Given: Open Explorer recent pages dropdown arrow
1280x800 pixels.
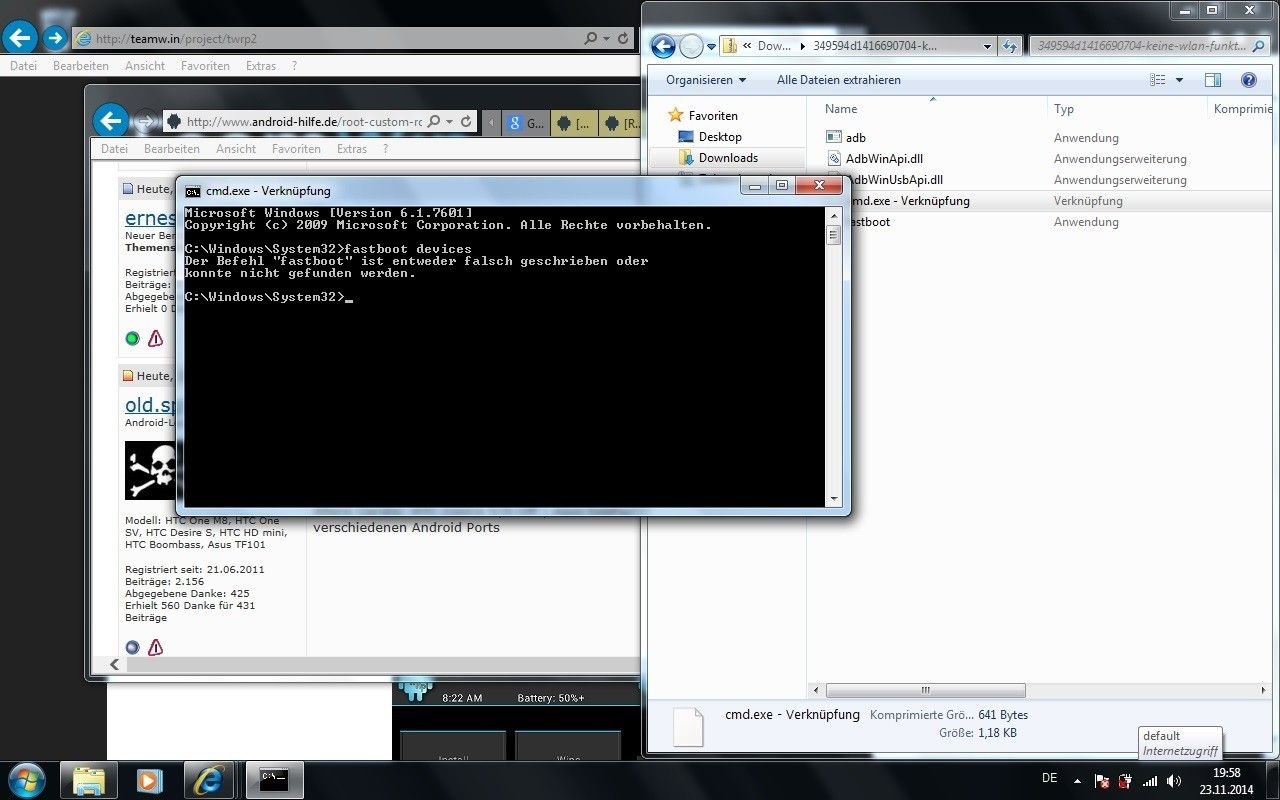Looking at the screenshot, I should (x=711, y=46).
